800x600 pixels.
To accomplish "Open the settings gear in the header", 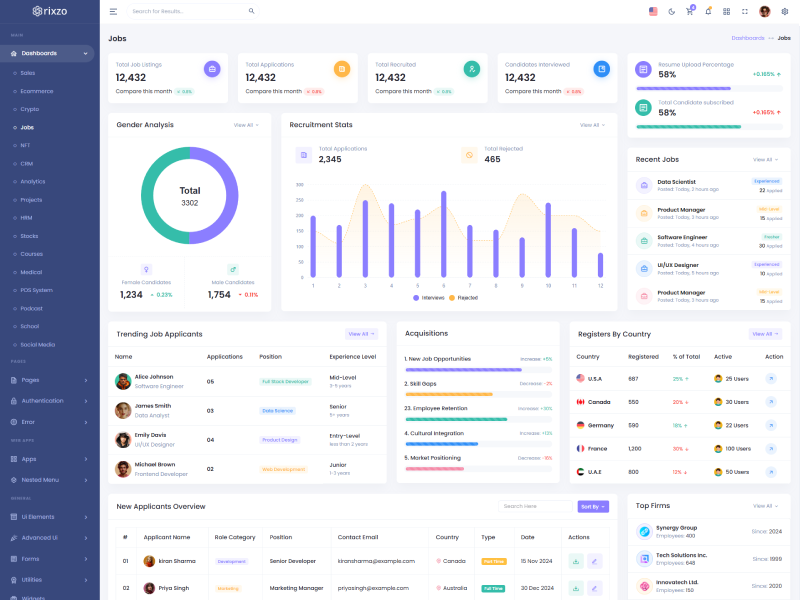I will [784, 11].
